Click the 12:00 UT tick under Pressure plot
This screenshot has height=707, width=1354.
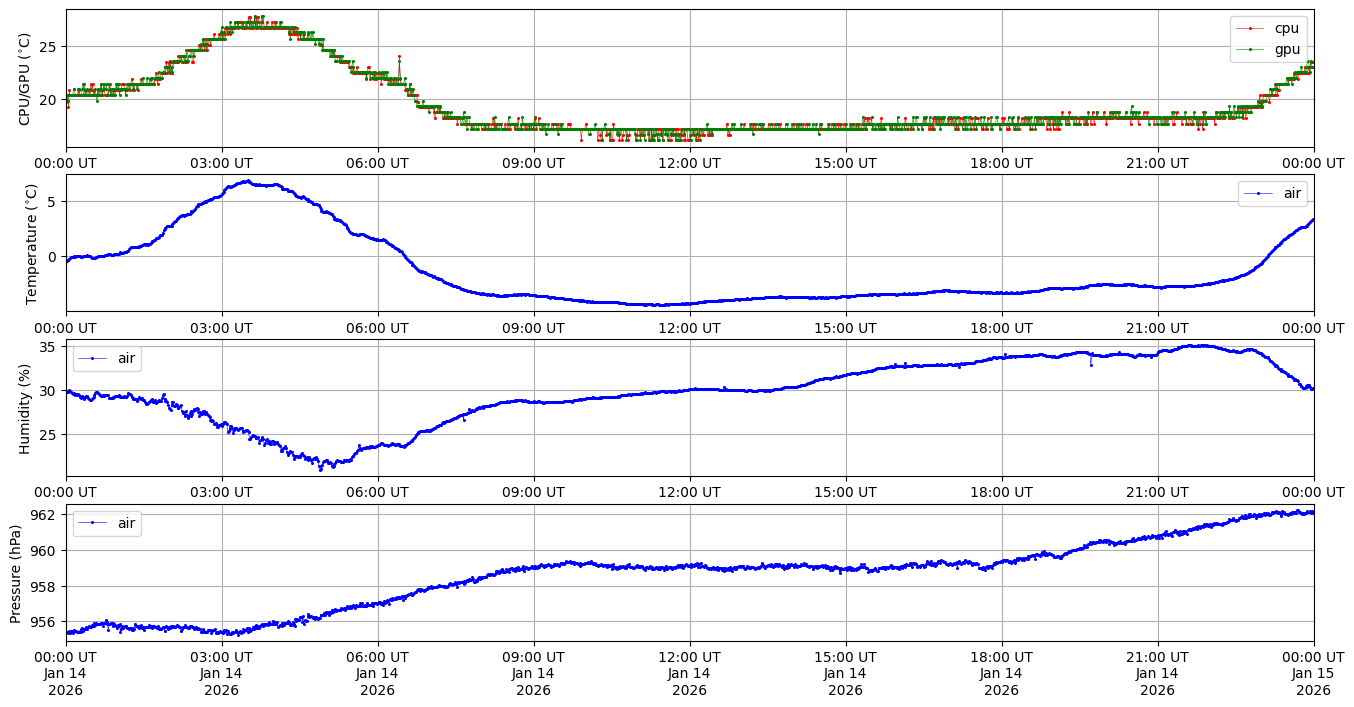[689, 657]
